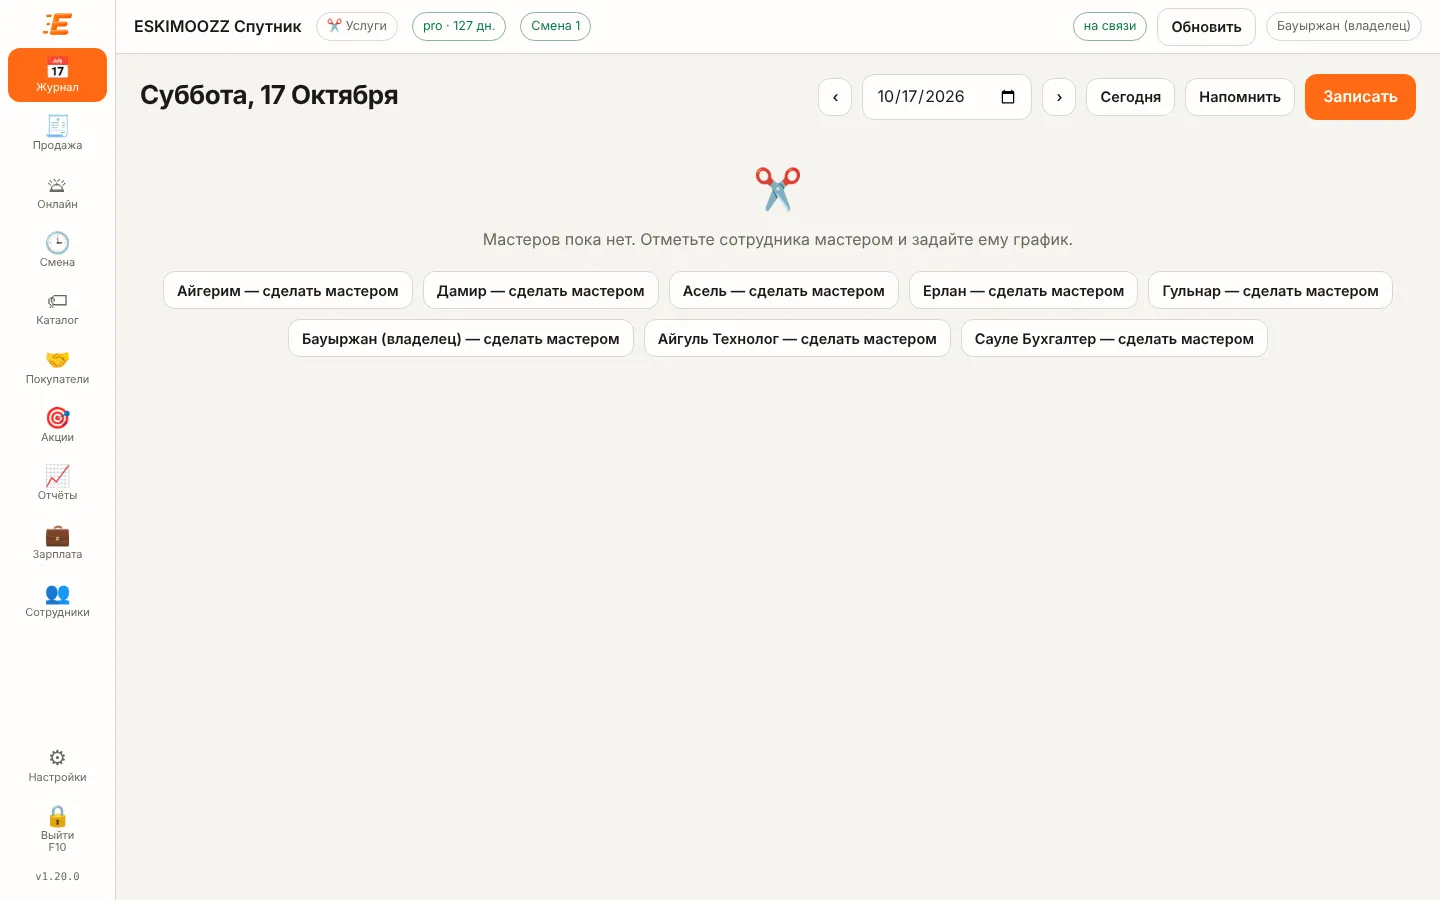Make Айгуль Технолог a master
Screen dimensions: 1440x900
797,338
